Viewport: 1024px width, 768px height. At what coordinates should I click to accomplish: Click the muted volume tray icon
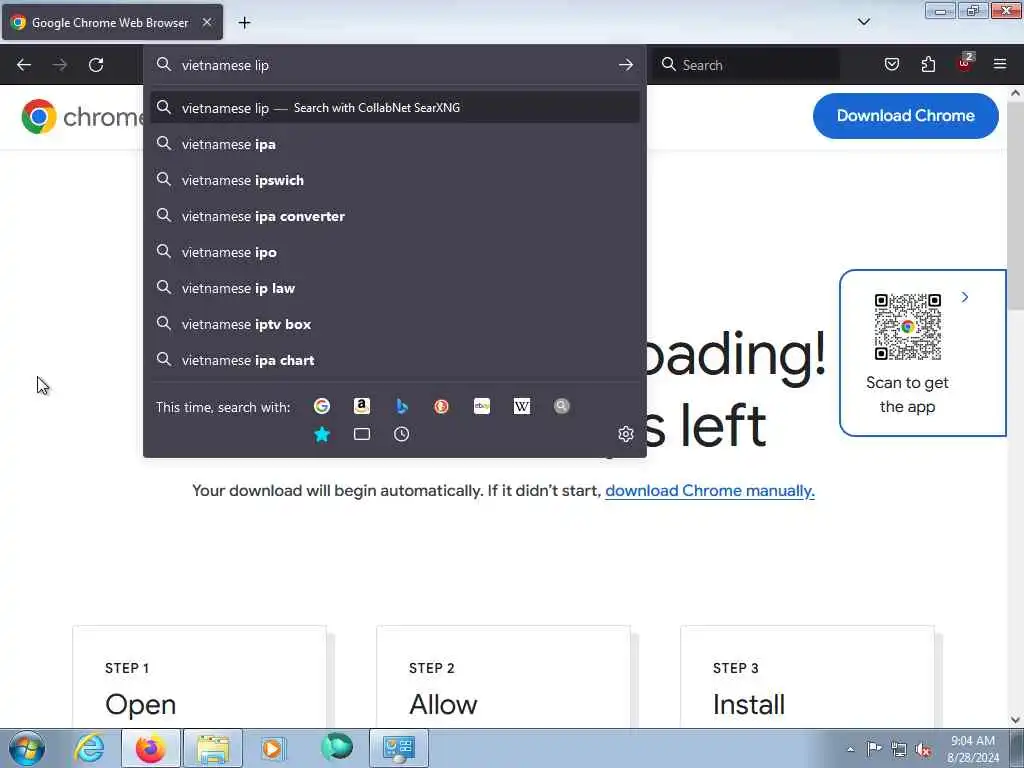923,750
